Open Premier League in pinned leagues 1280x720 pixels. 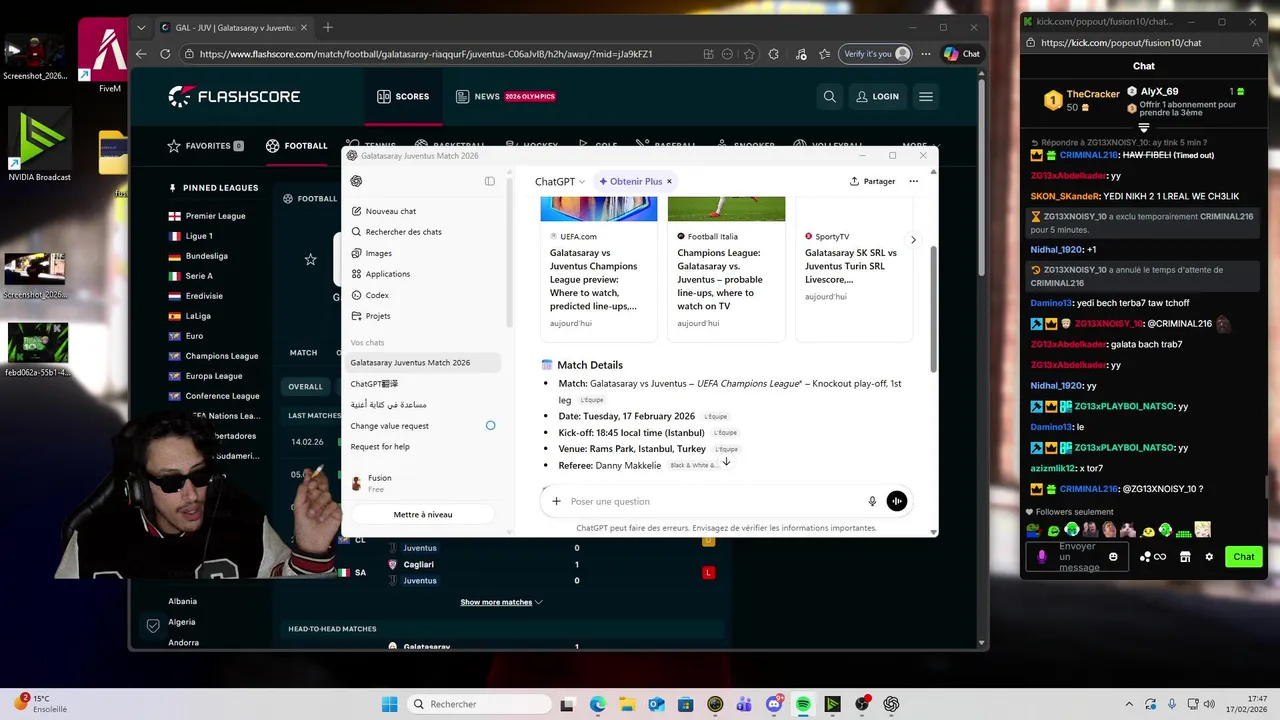pyautogui.click(x=215, y=216)
